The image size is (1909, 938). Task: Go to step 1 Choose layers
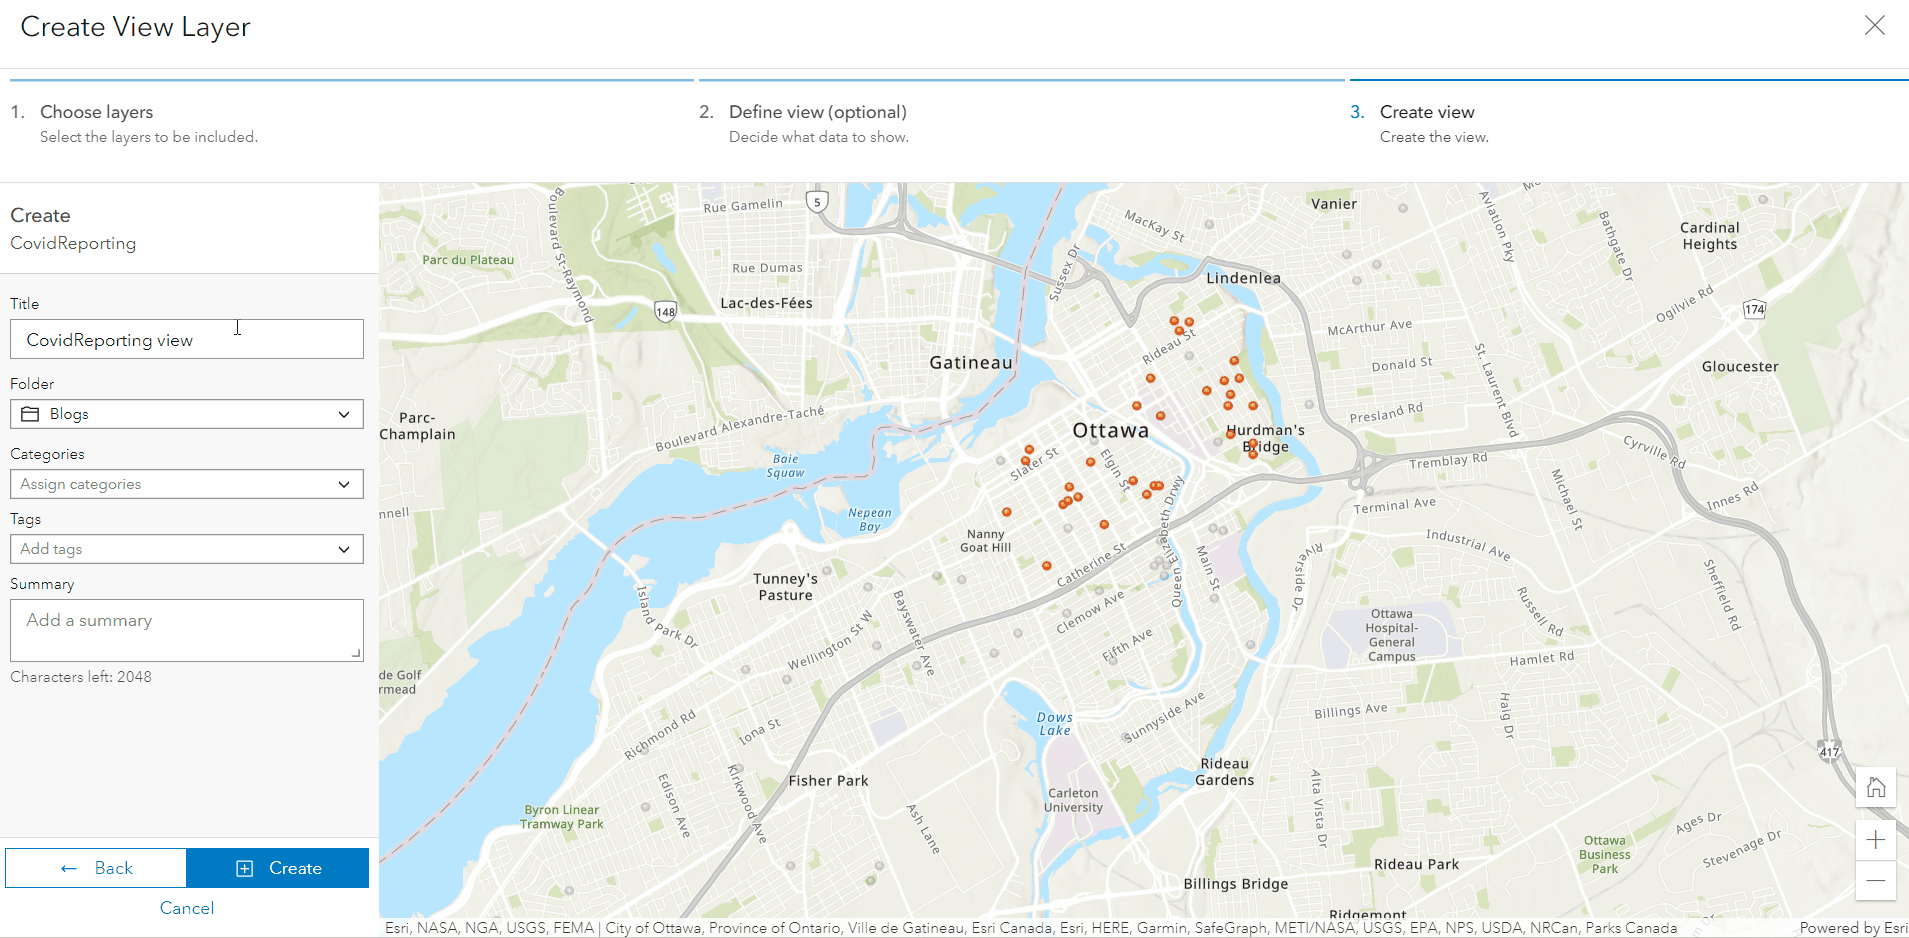pyautogui.click(x=96, y=112)
